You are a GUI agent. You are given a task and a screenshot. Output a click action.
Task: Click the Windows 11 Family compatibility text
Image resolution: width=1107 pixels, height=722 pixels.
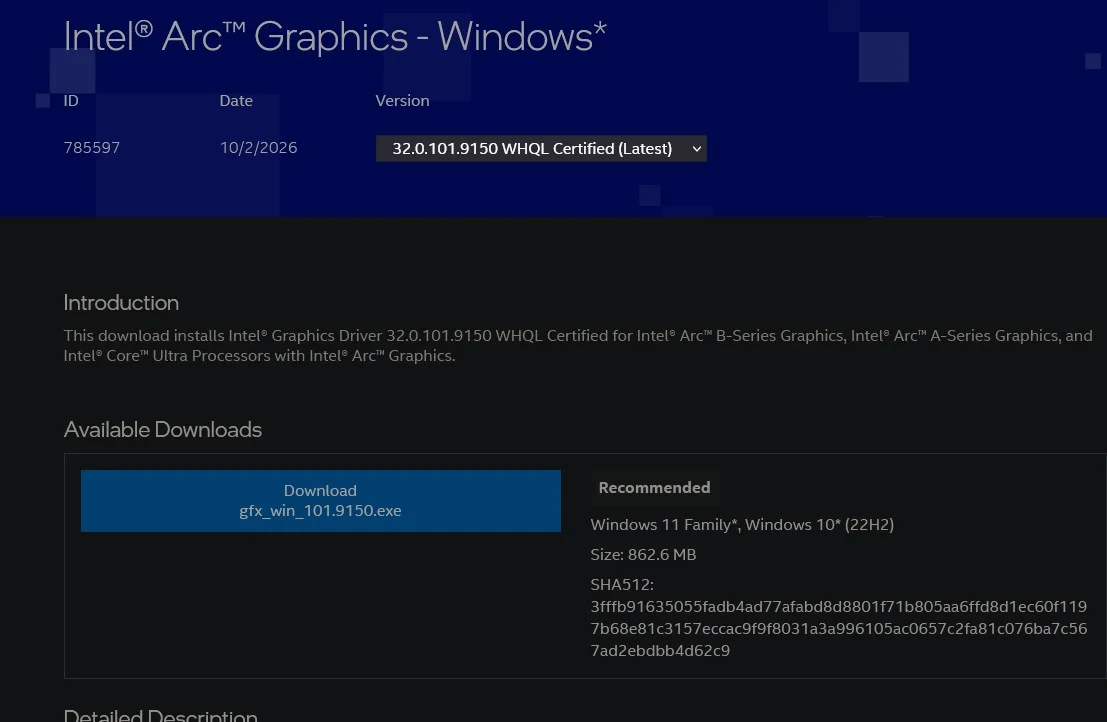pos(742,524)
